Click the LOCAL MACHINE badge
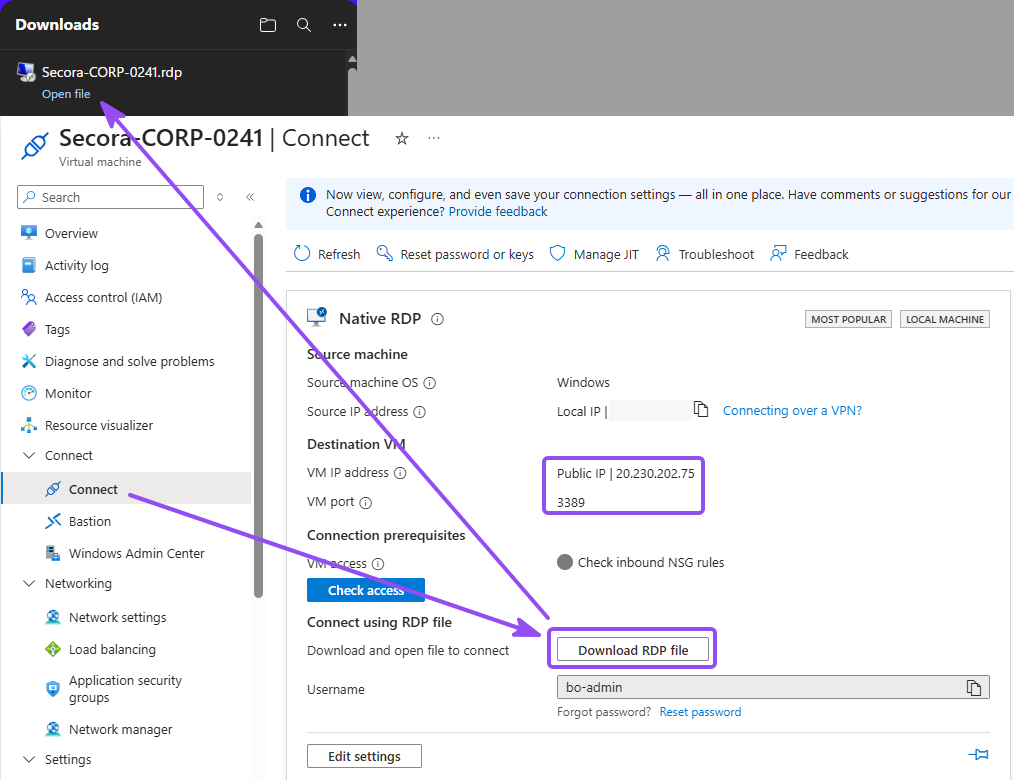The height and width of the screenshot is (780, 1014). [945, 320]
